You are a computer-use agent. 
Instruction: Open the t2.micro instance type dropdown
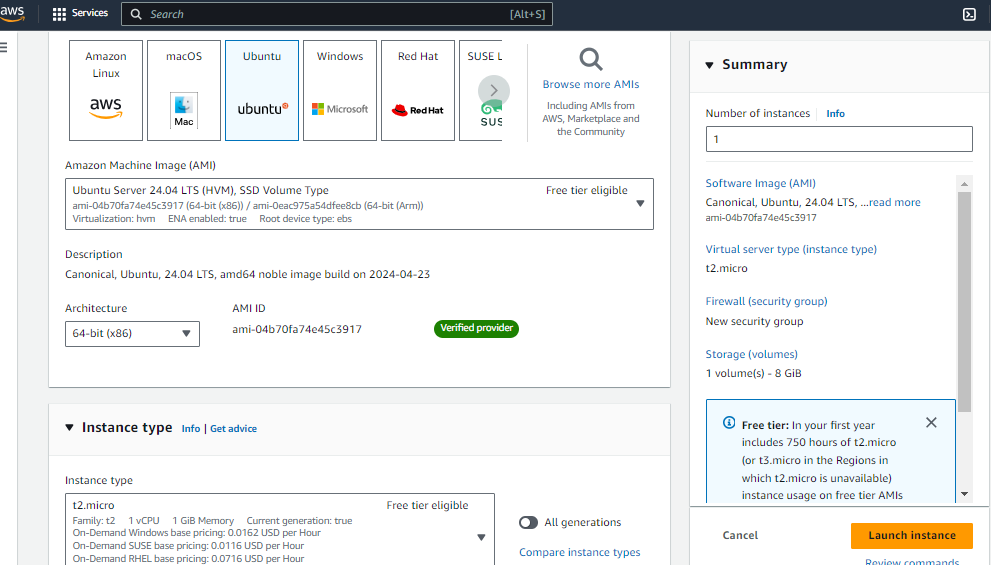pos(279,530)
